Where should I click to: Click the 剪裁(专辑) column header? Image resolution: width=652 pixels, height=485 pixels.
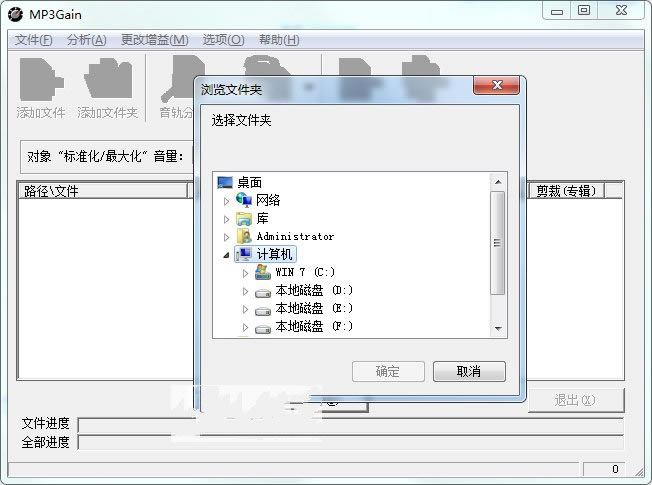tap(566, 191)
